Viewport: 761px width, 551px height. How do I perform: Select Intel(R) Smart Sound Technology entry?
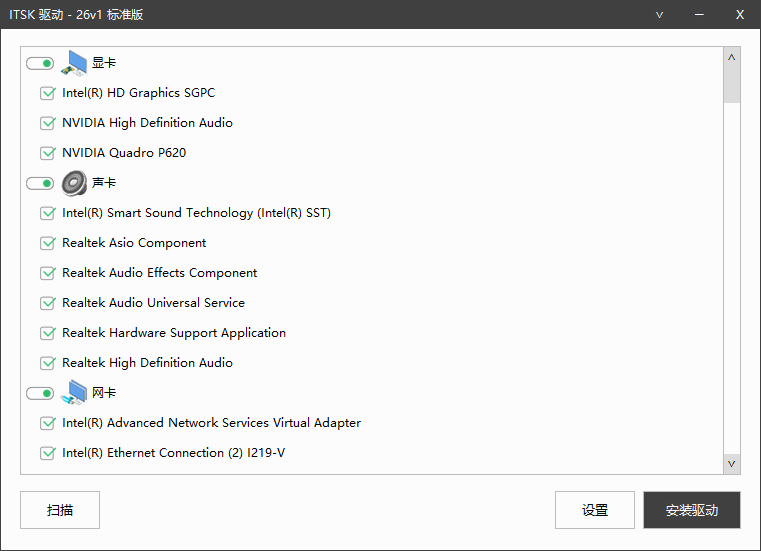pos(196,213)
